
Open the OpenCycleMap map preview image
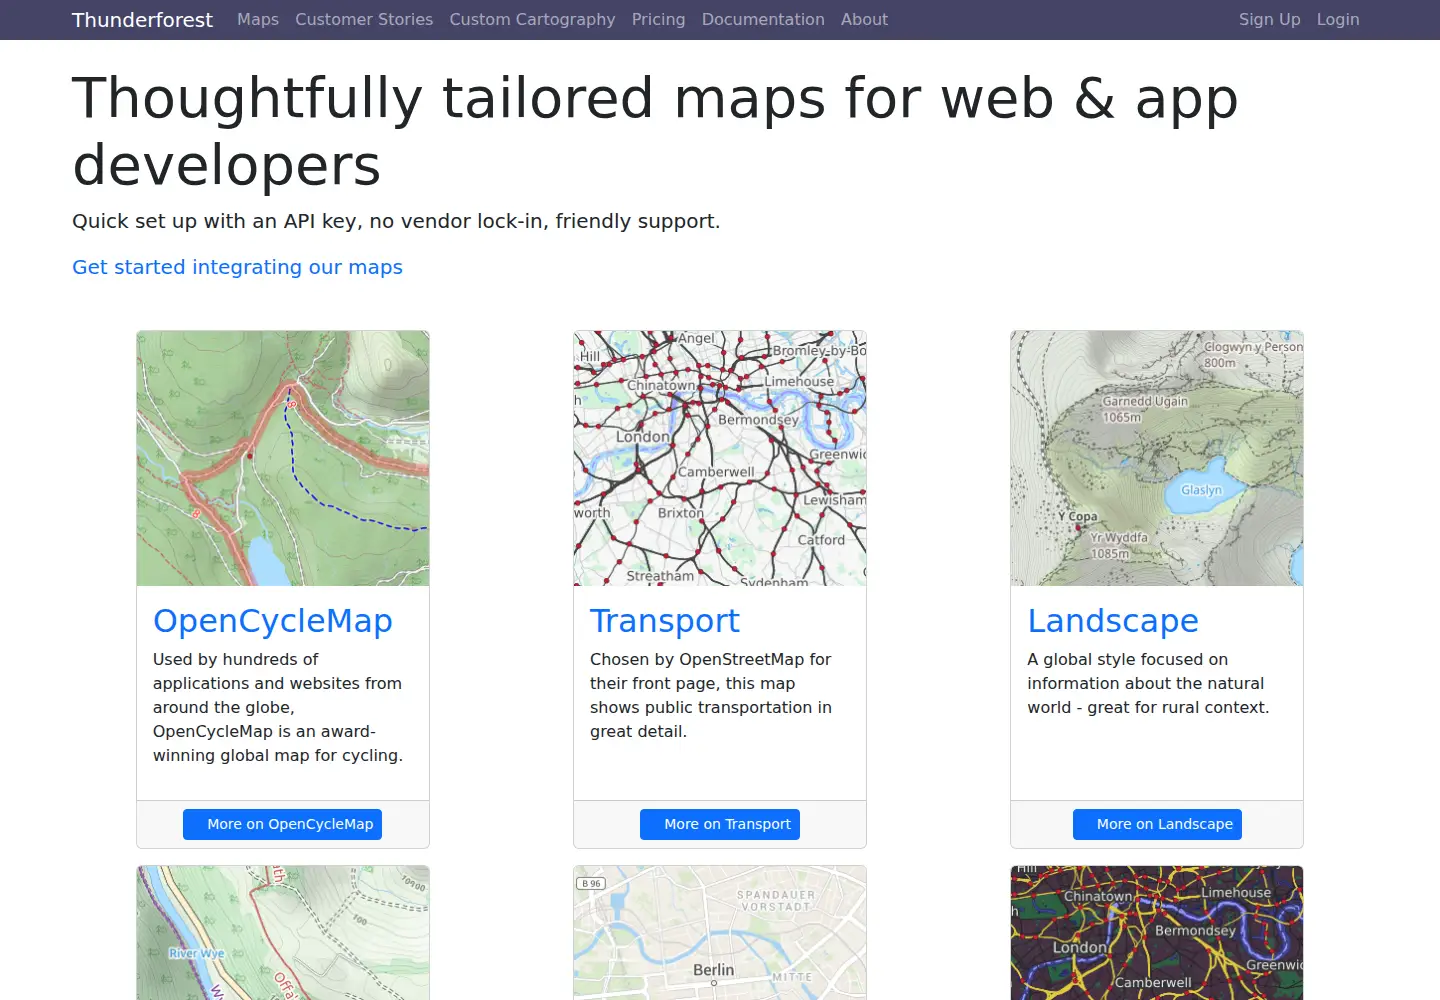click(x=283, y=458)
